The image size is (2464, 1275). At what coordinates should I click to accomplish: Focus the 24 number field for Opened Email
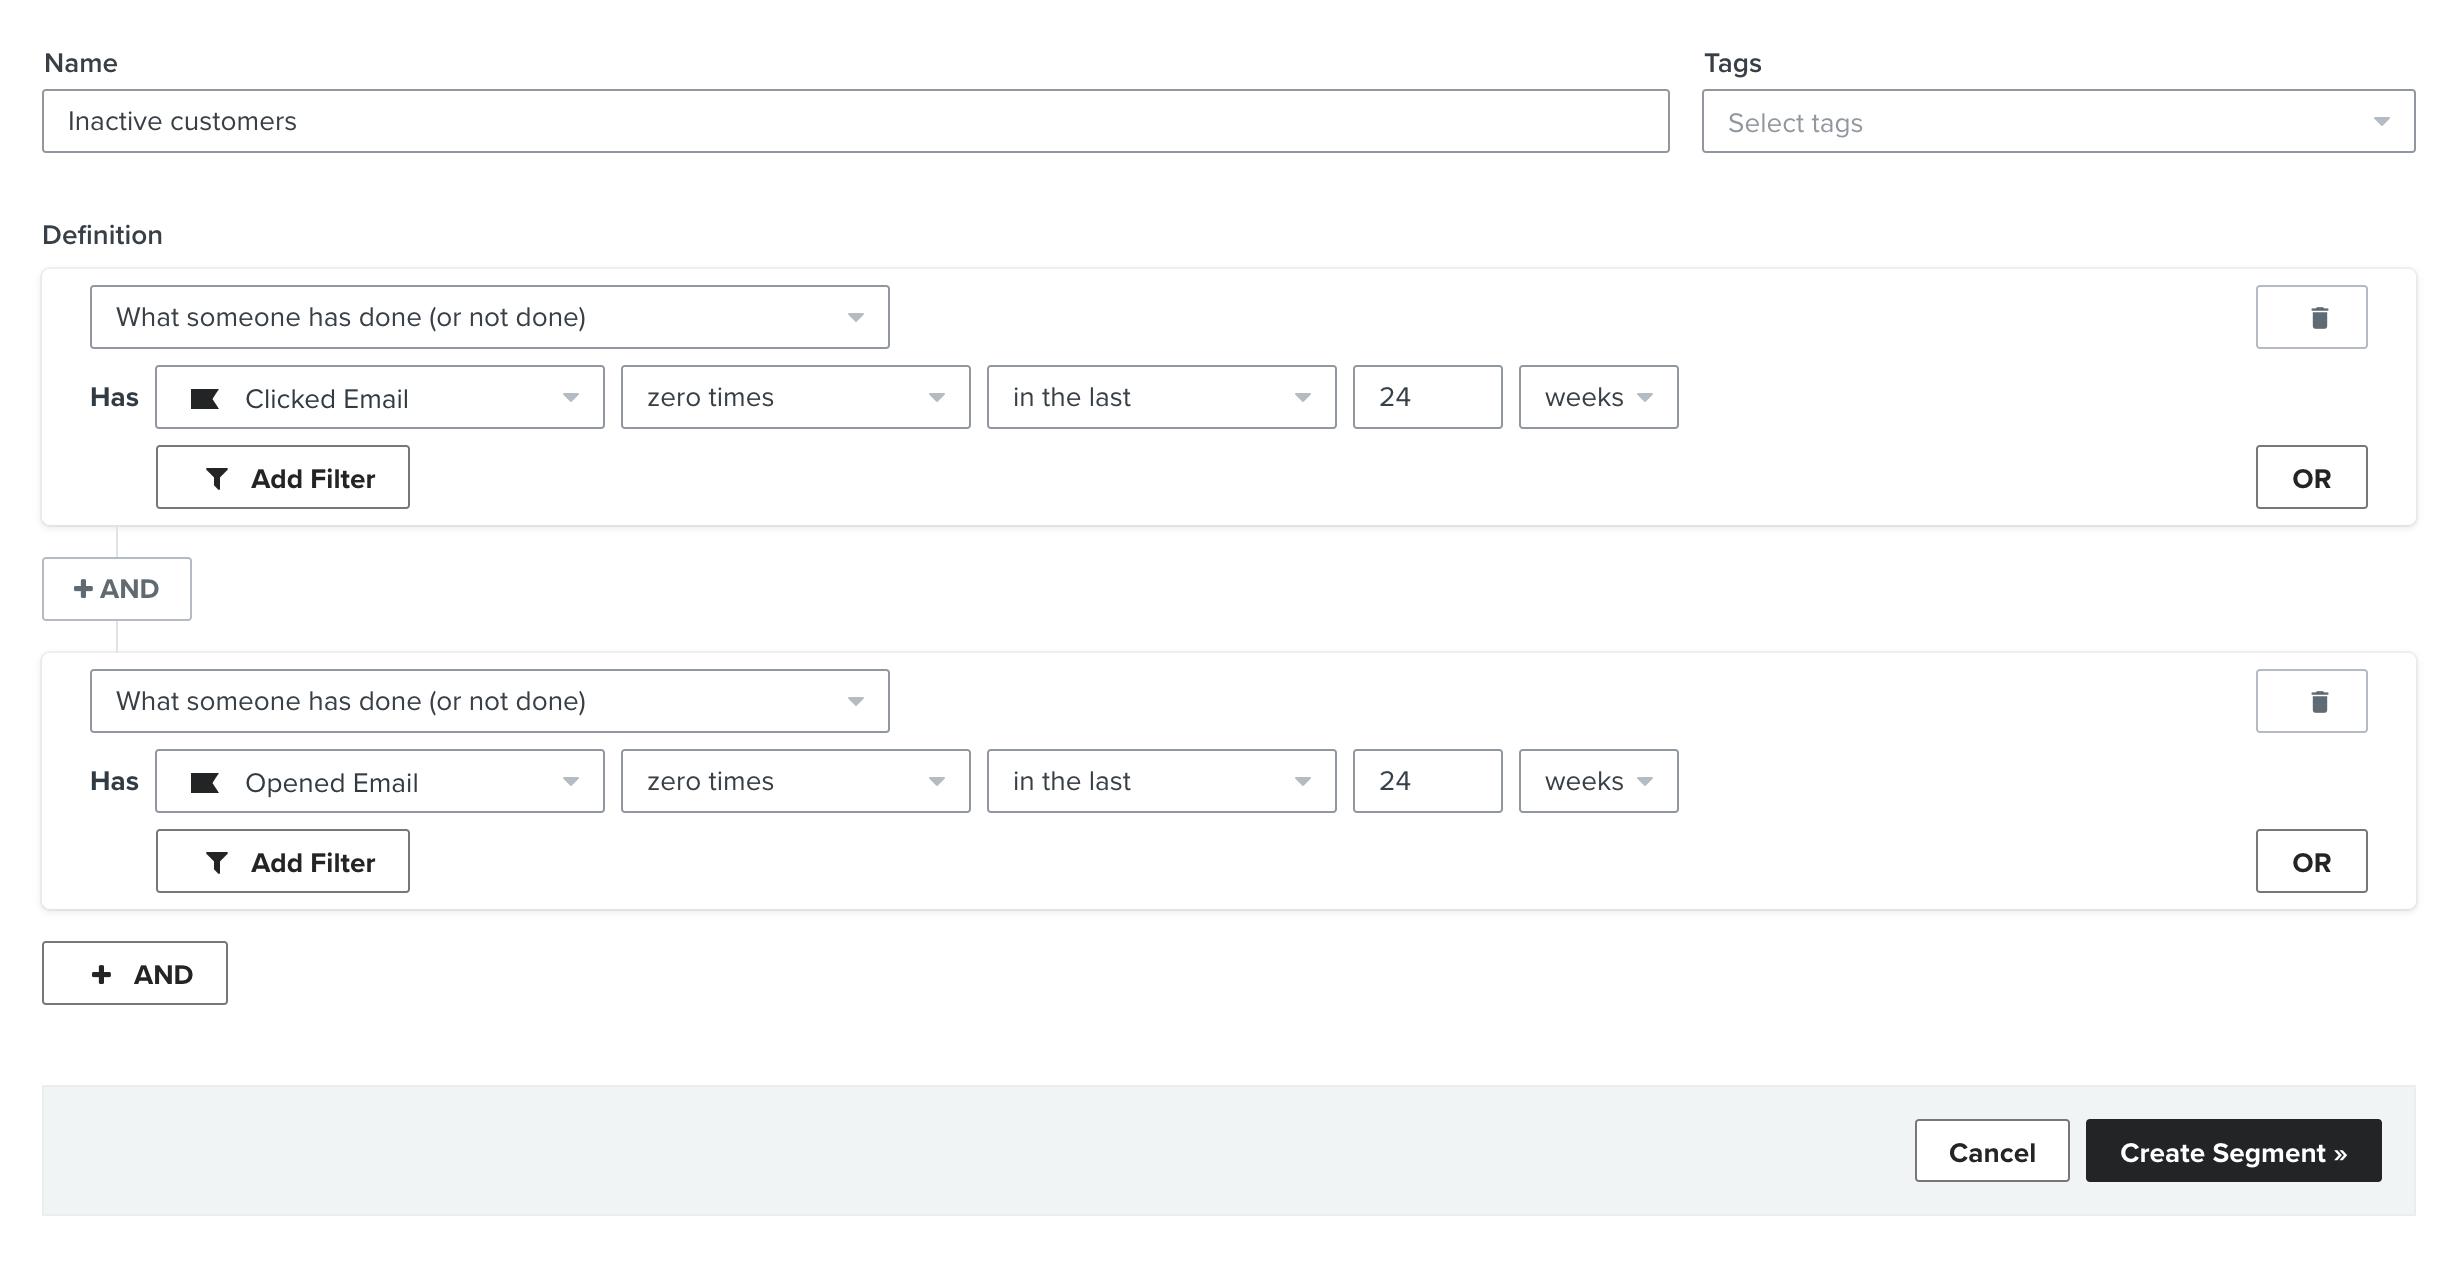click(1426, 781)
